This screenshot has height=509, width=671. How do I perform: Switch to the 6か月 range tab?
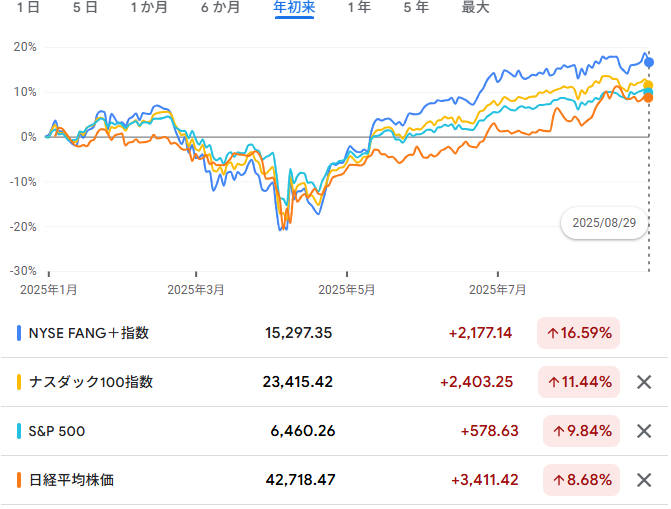(x=220, y=7)
